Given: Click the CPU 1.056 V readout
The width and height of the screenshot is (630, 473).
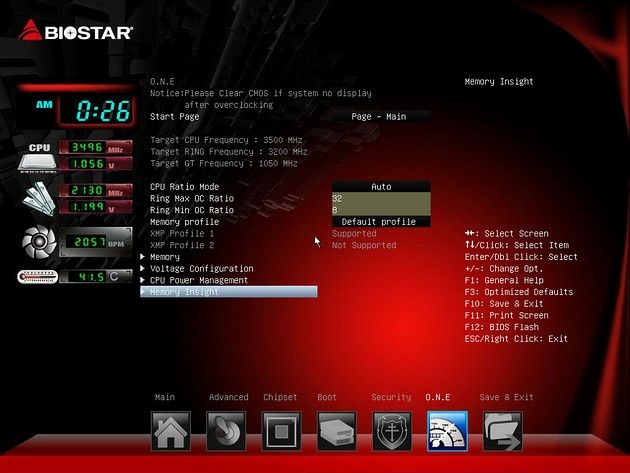Looking at the screenshot, I should (x=96, y=164).
